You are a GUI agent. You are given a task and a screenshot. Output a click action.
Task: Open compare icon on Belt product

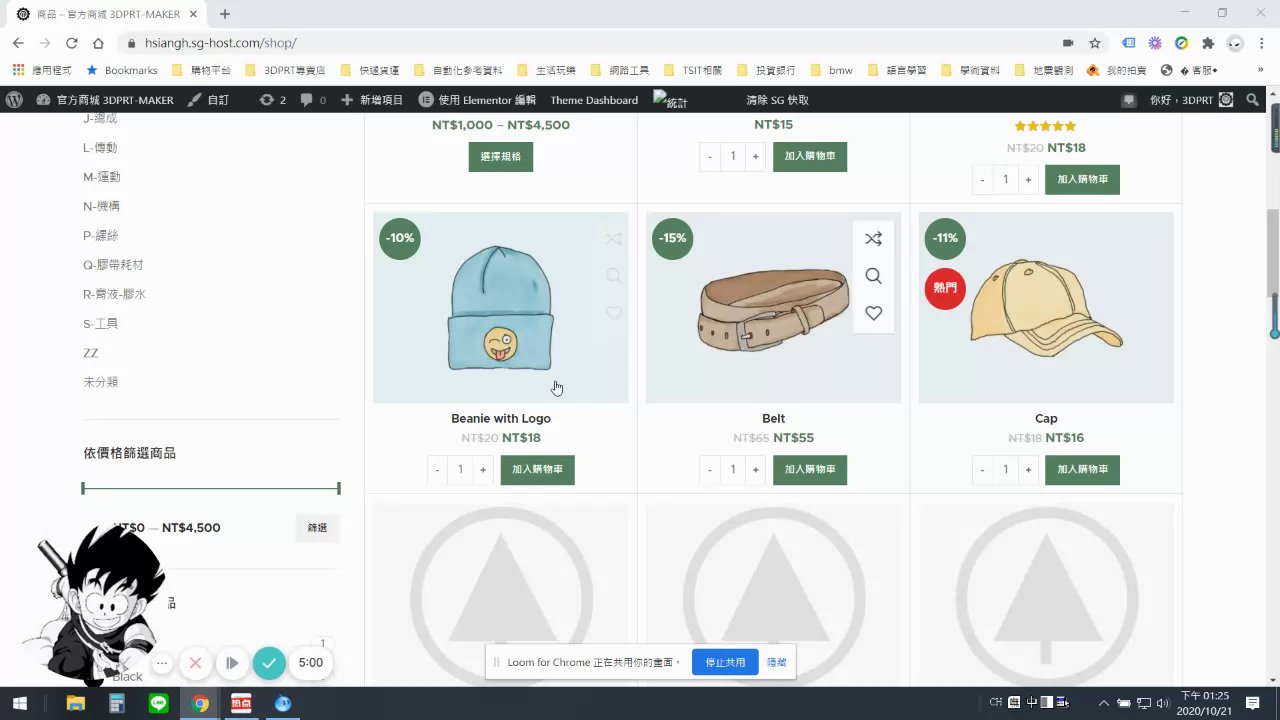click(x=873, y=239)
